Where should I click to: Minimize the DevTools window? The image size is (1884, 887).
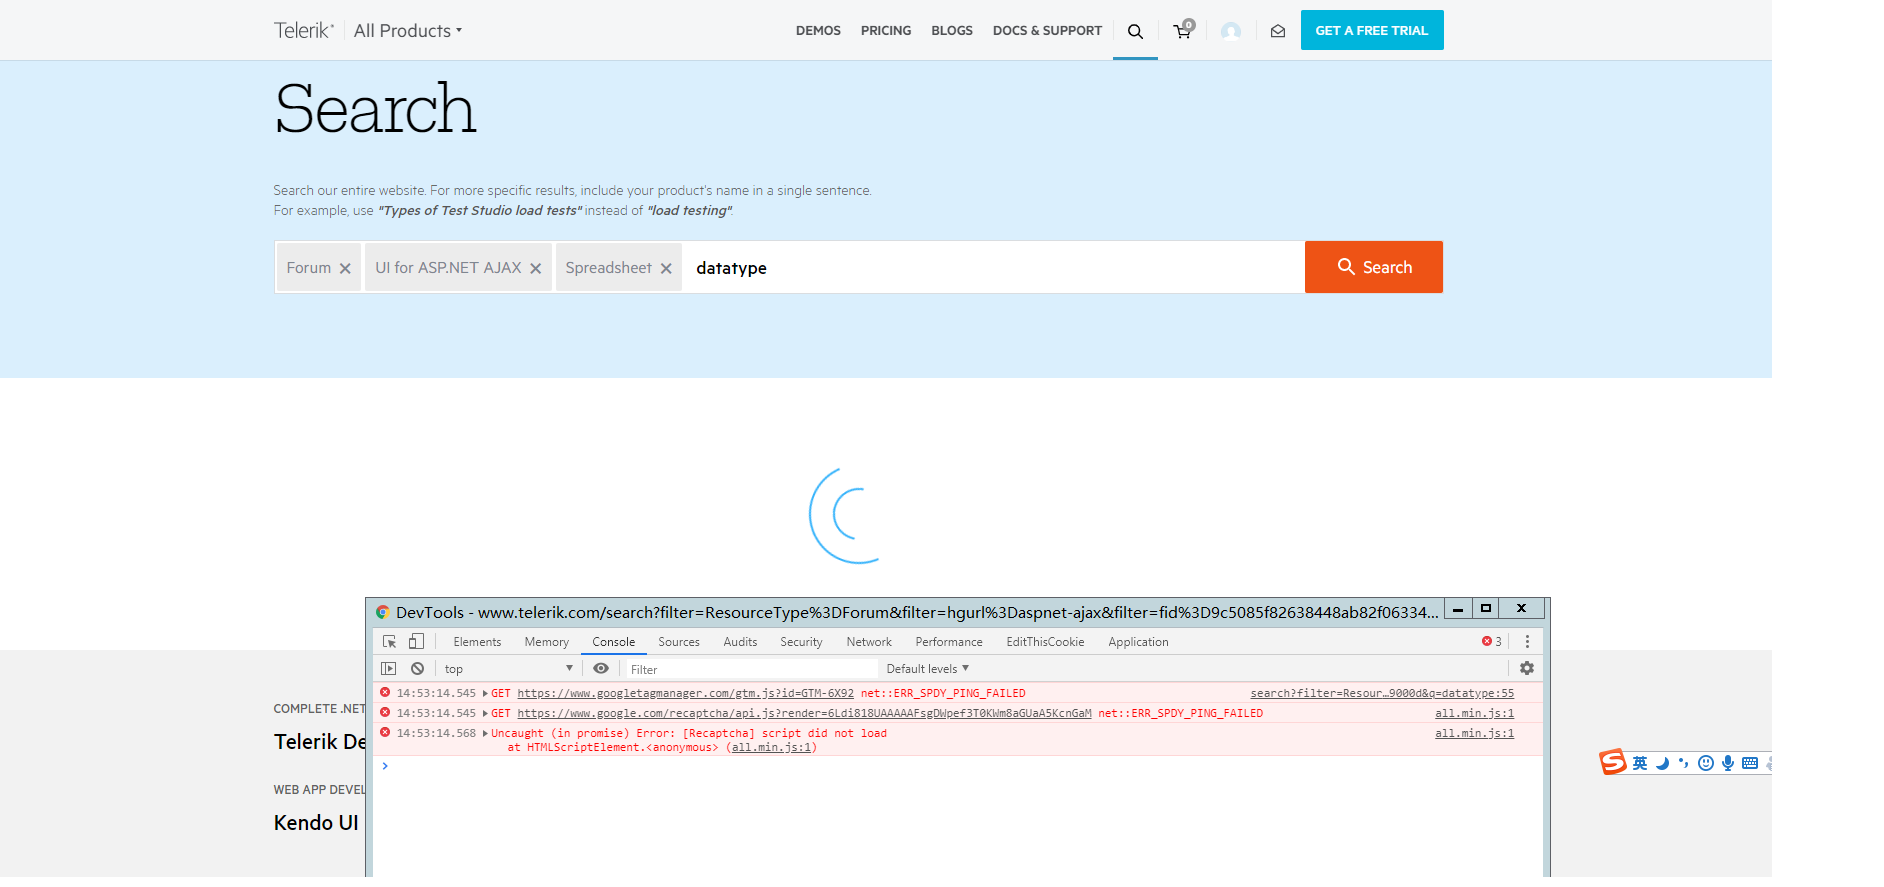pos(1458,609)
